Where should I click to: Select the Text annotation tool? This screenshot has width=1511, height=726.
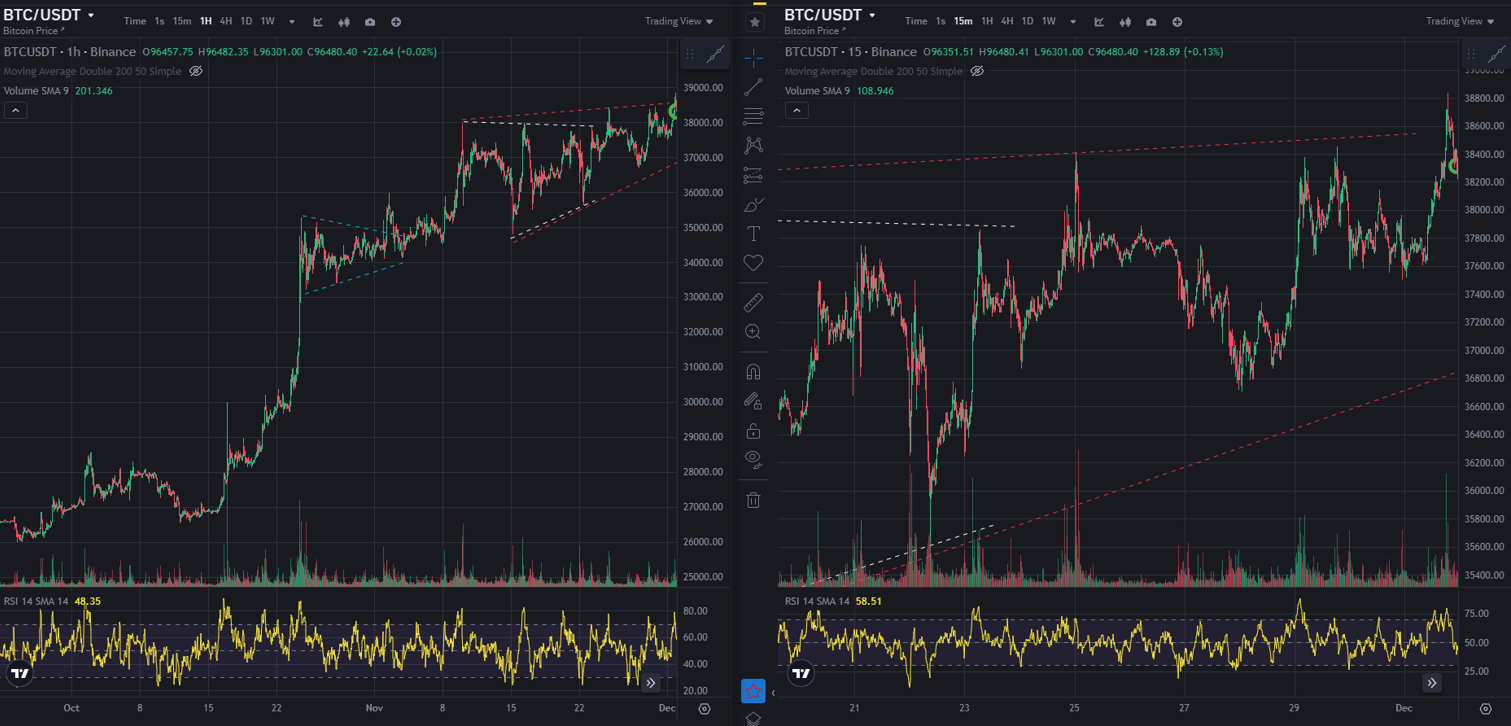pyautogui.click(x=753, y=233)
